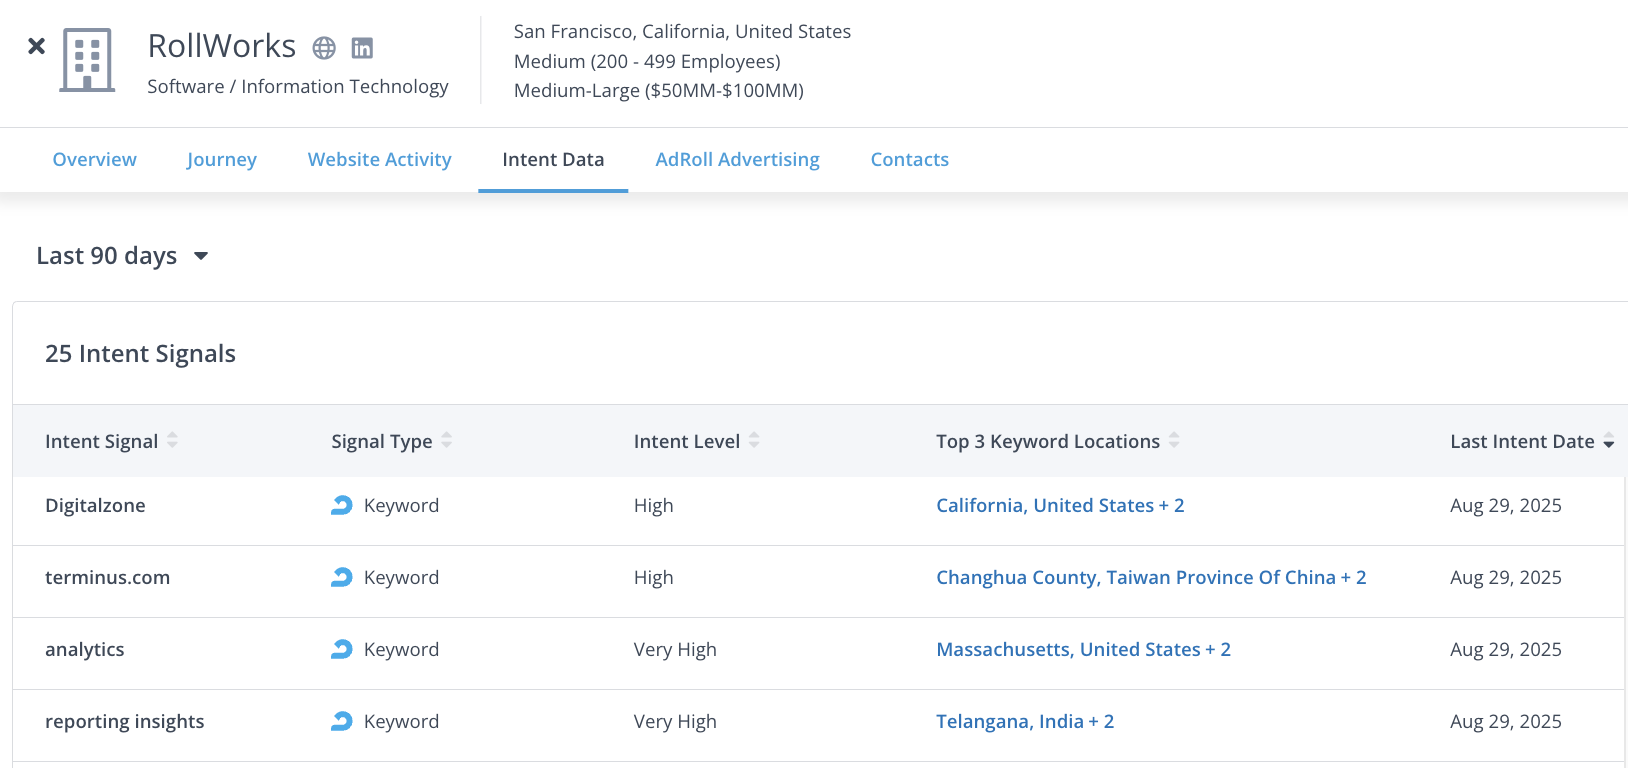This screenshot has width=1628, height=768.
Task: Go to the AdRoll Advertising tab
Action: point(737,160)
